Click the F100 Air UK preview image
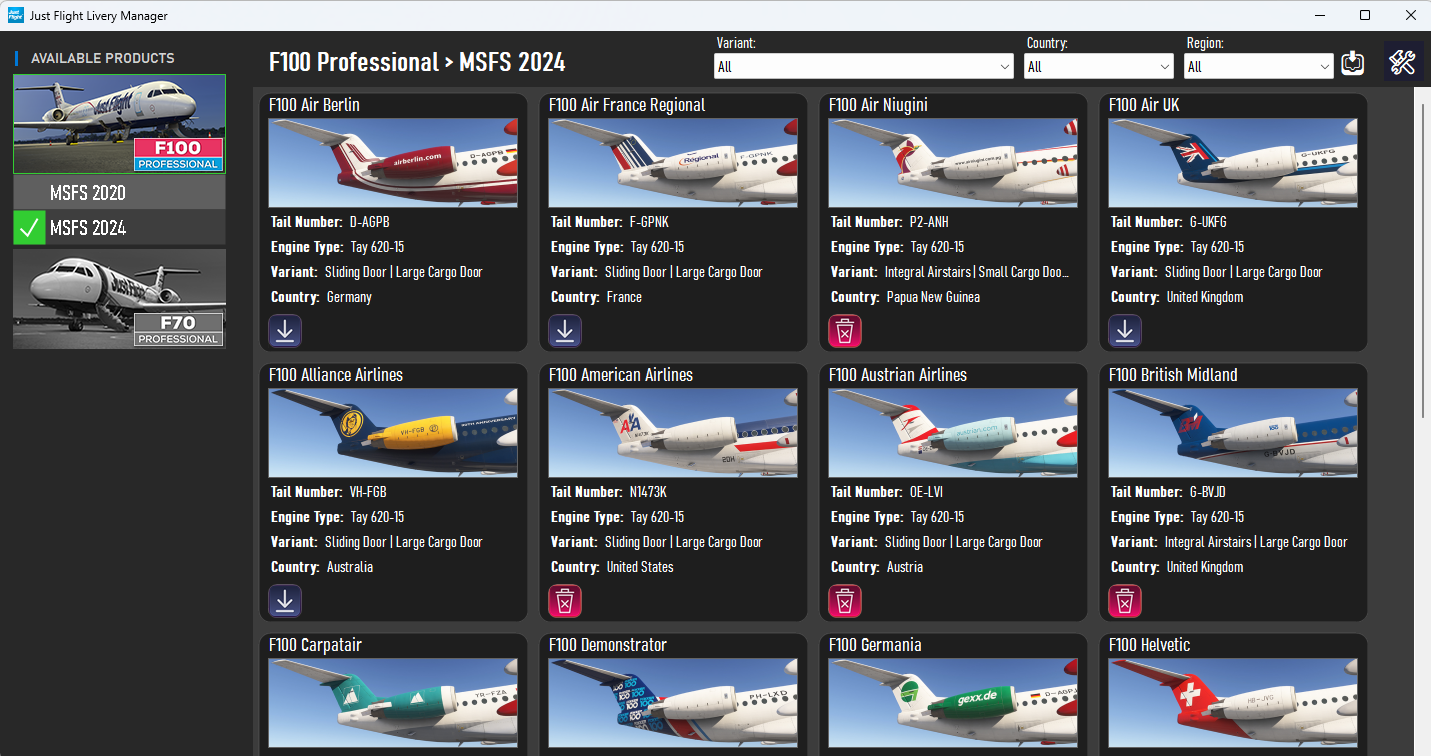The image size is (1431, 756). [x=1233, y=163]
